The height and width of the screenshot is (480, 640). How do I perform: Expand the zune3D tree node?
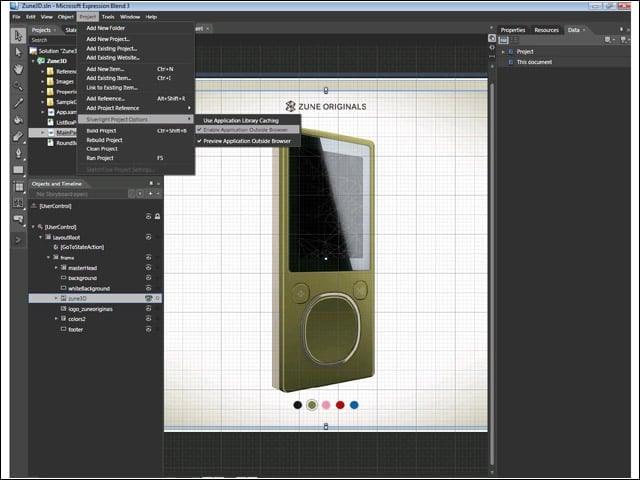coord(56,298)
